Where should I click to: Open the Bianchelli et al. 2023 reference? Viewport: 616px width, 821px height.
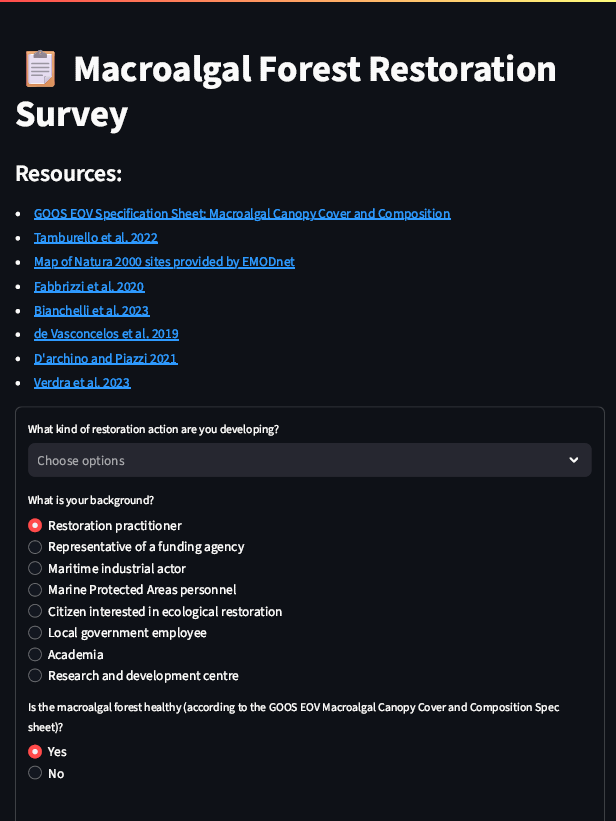[91, 310]
